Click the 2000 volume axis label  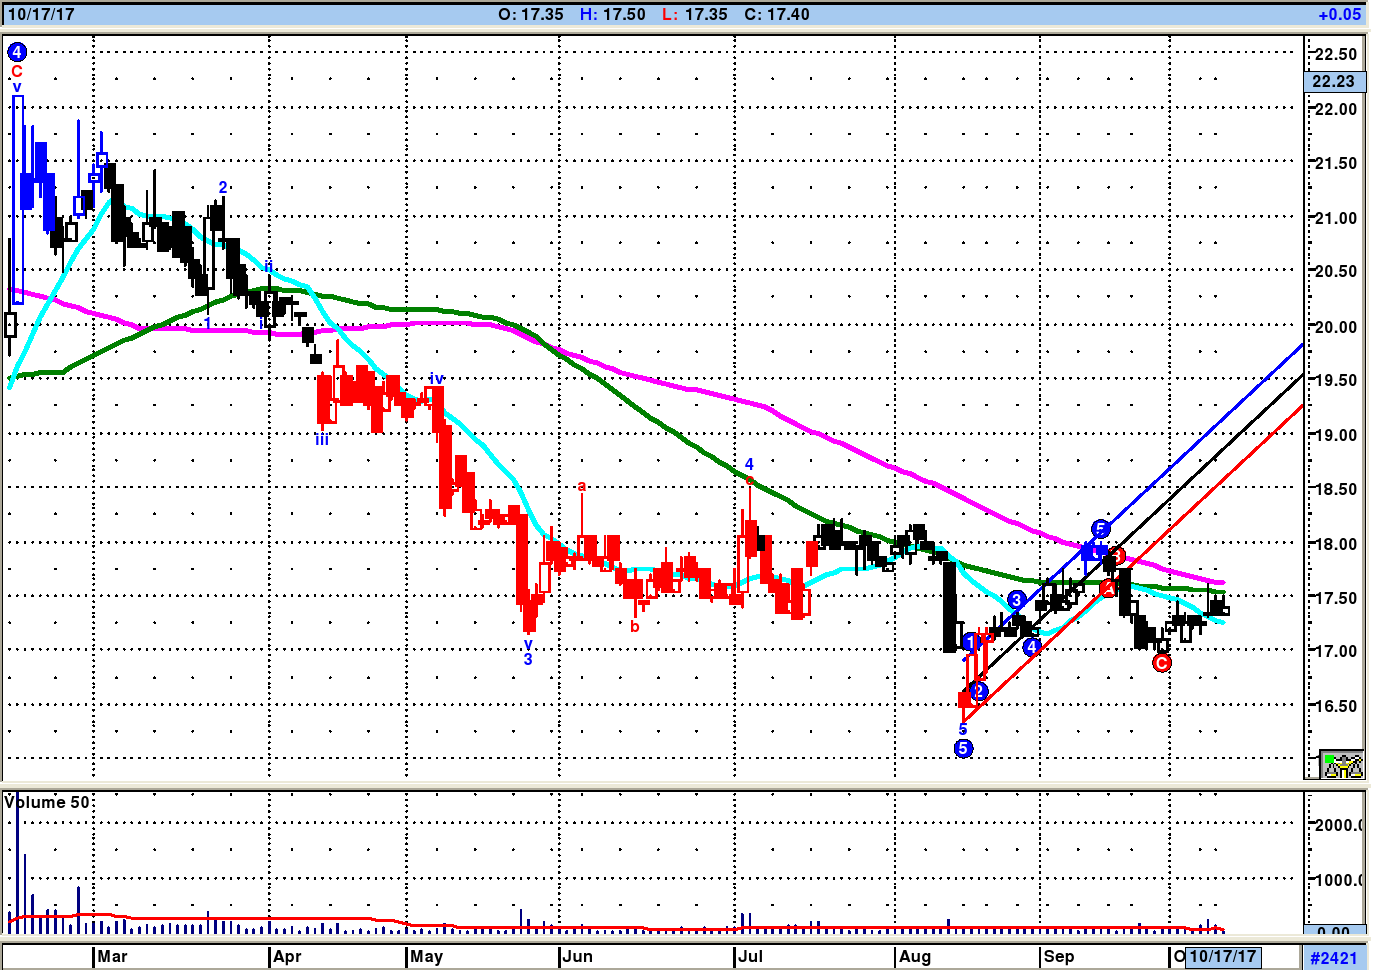pos(1338,825)
